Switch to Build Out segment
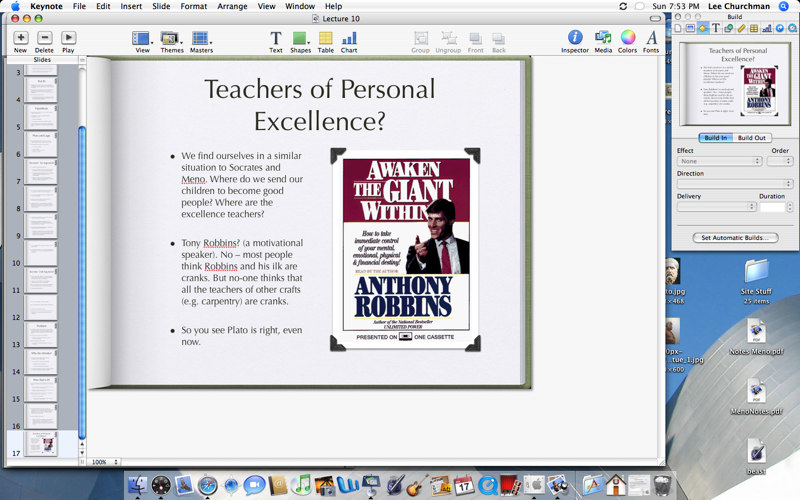 pos(752,138)
